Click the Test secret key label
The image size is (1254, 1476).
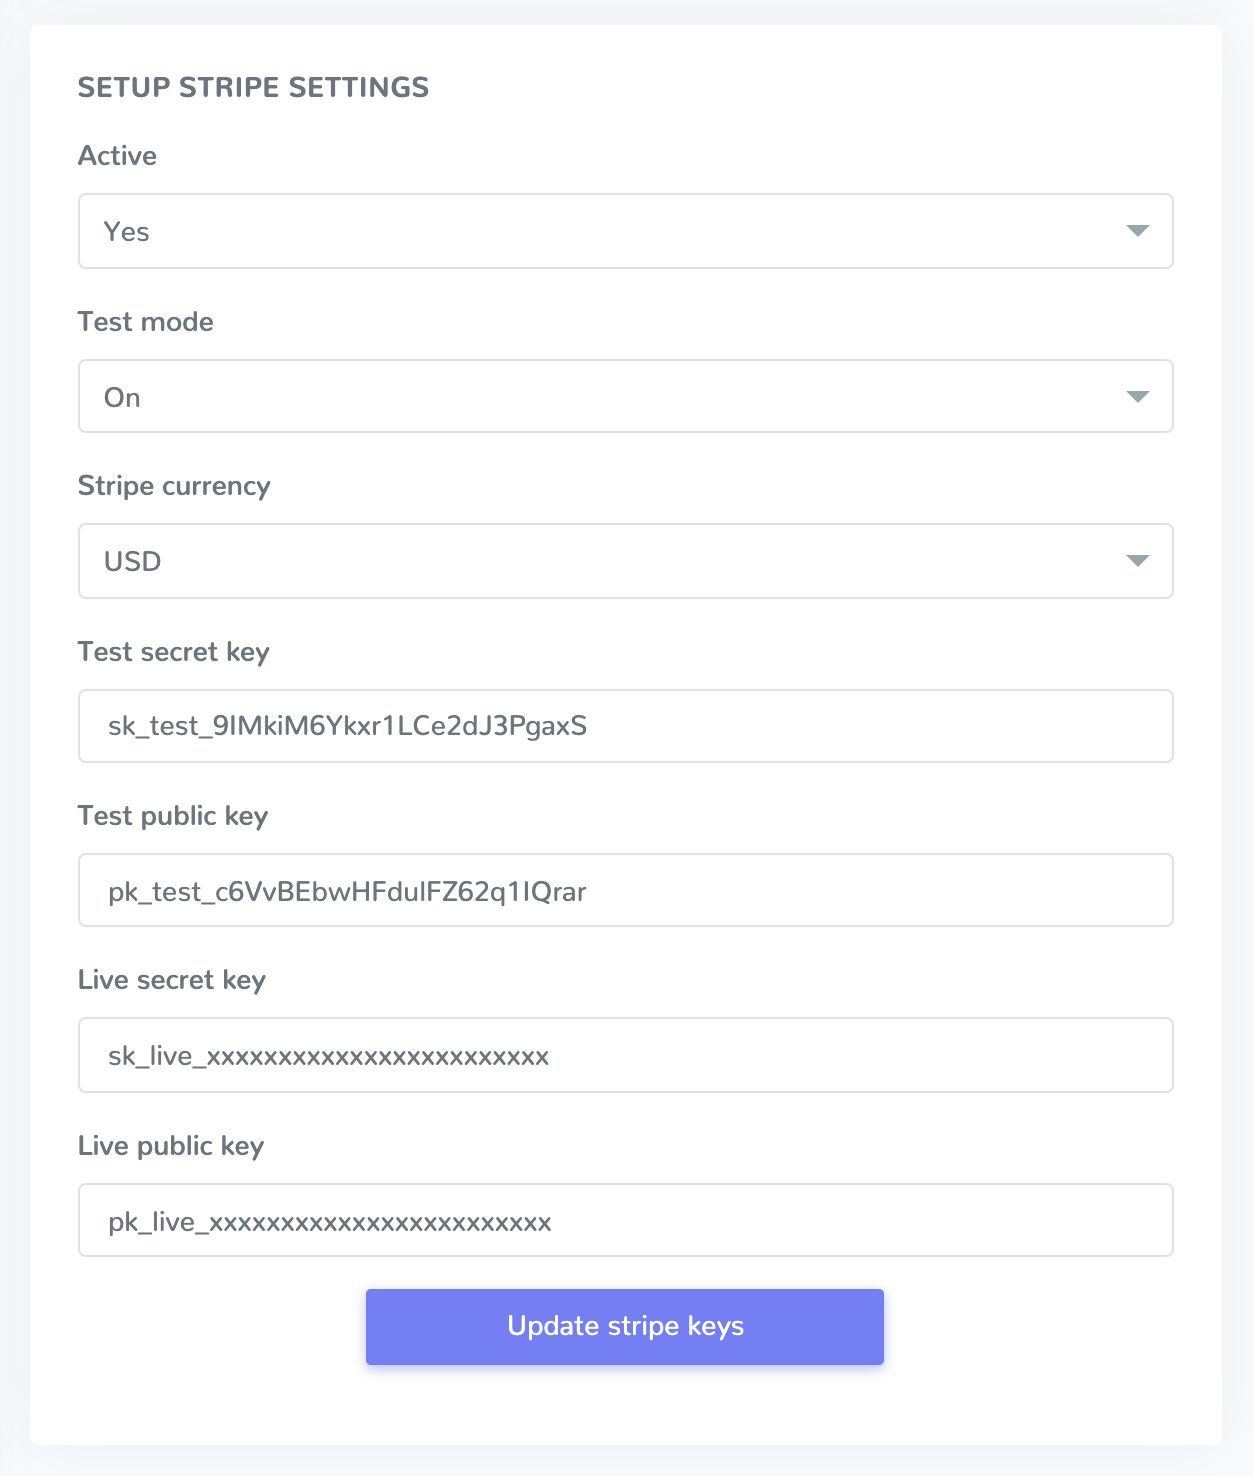point(173,652)
